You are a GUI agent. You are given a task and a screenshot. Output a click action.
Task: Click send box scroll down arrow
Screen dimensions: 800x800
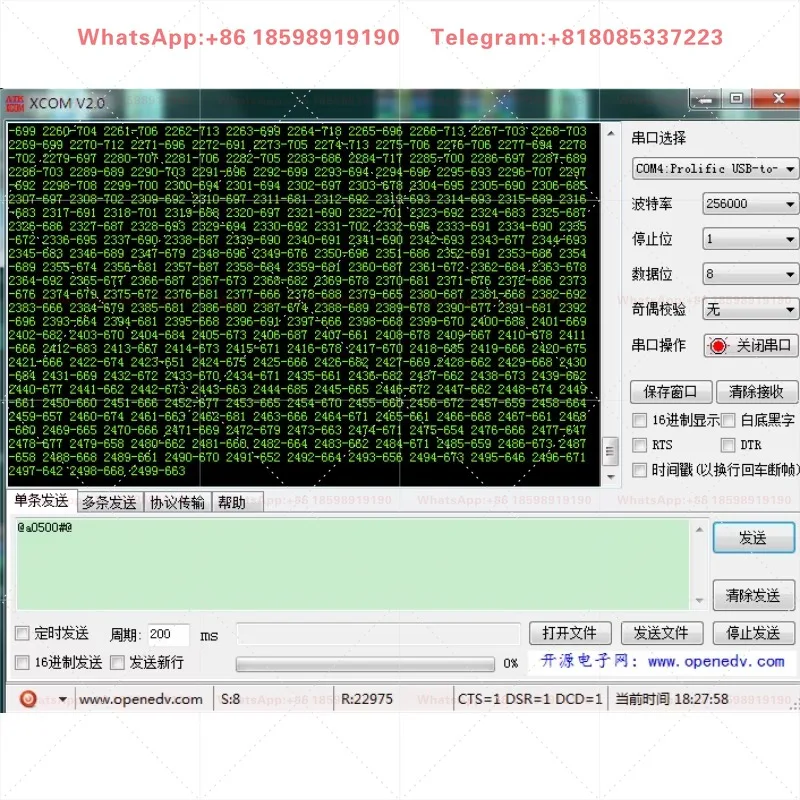point(699,601)
